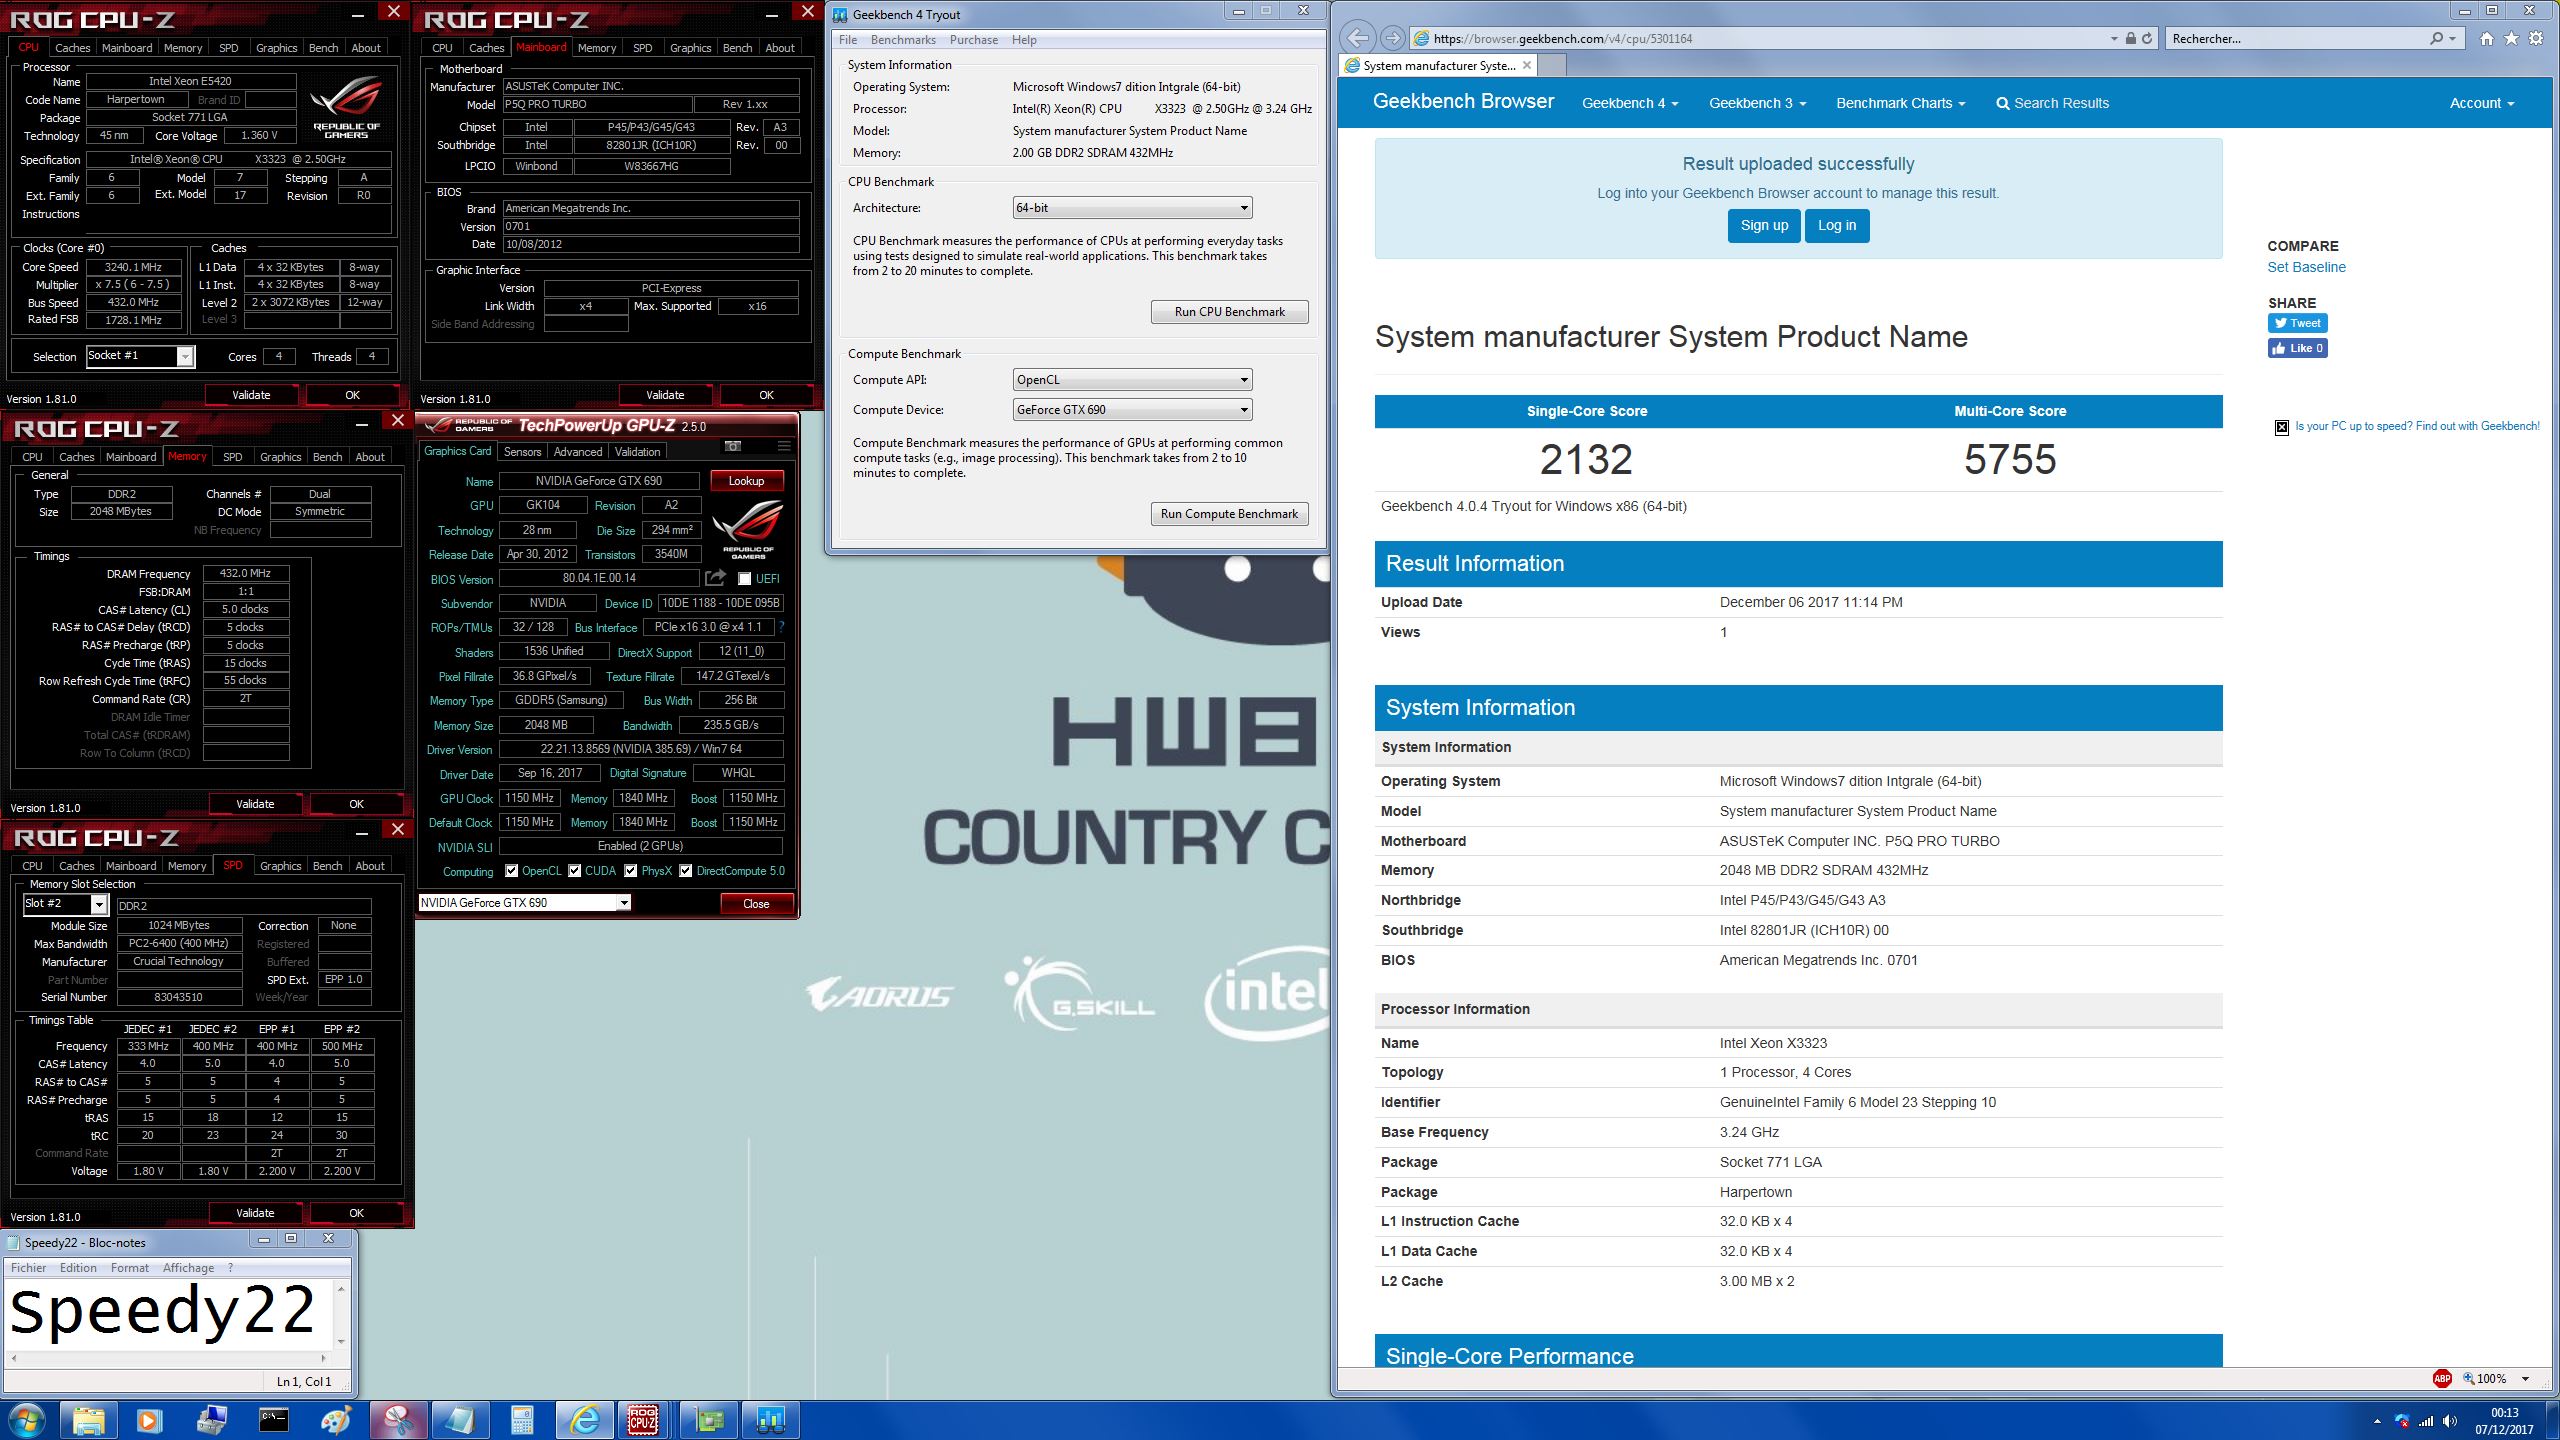Open the Geekbench bar-chart taskbar icon

pyautogui.click(x=771, y=1420)
